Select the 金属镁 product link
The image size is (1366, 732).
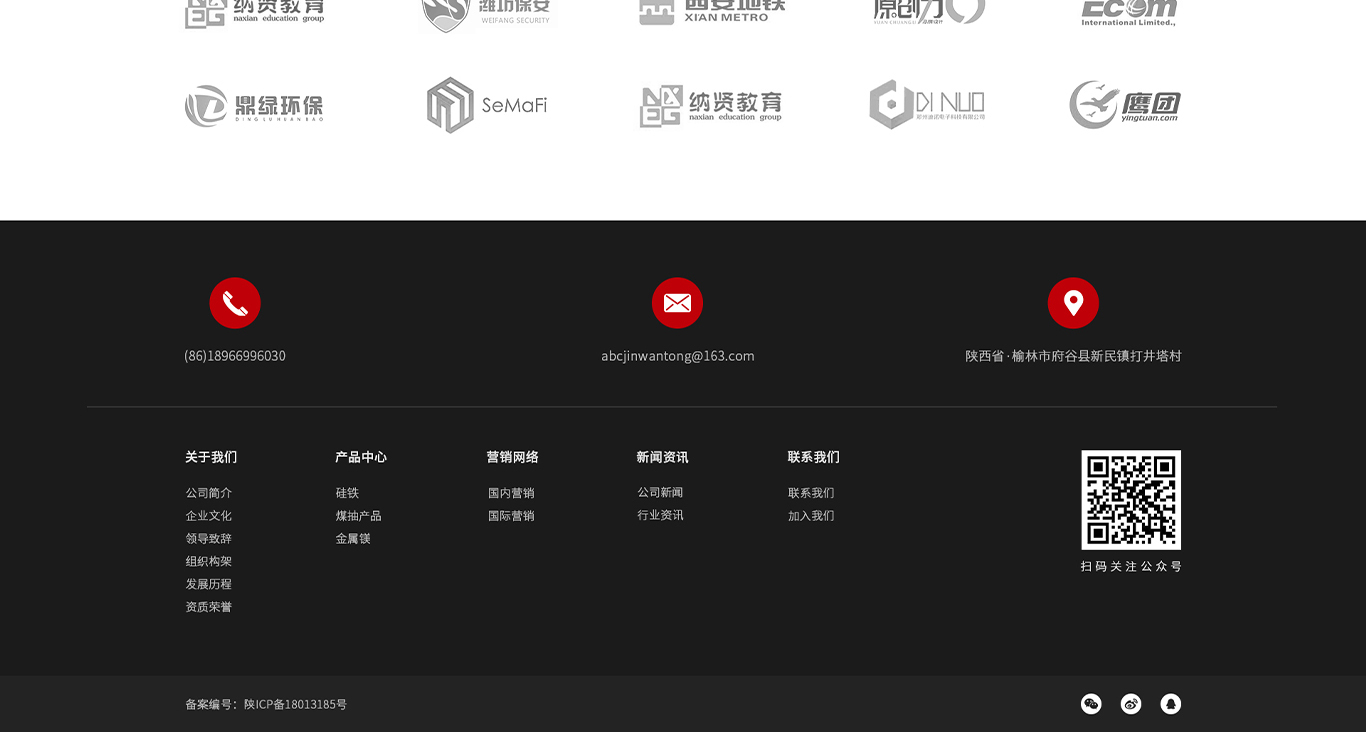pyautogui.click(x=353, y=539)
